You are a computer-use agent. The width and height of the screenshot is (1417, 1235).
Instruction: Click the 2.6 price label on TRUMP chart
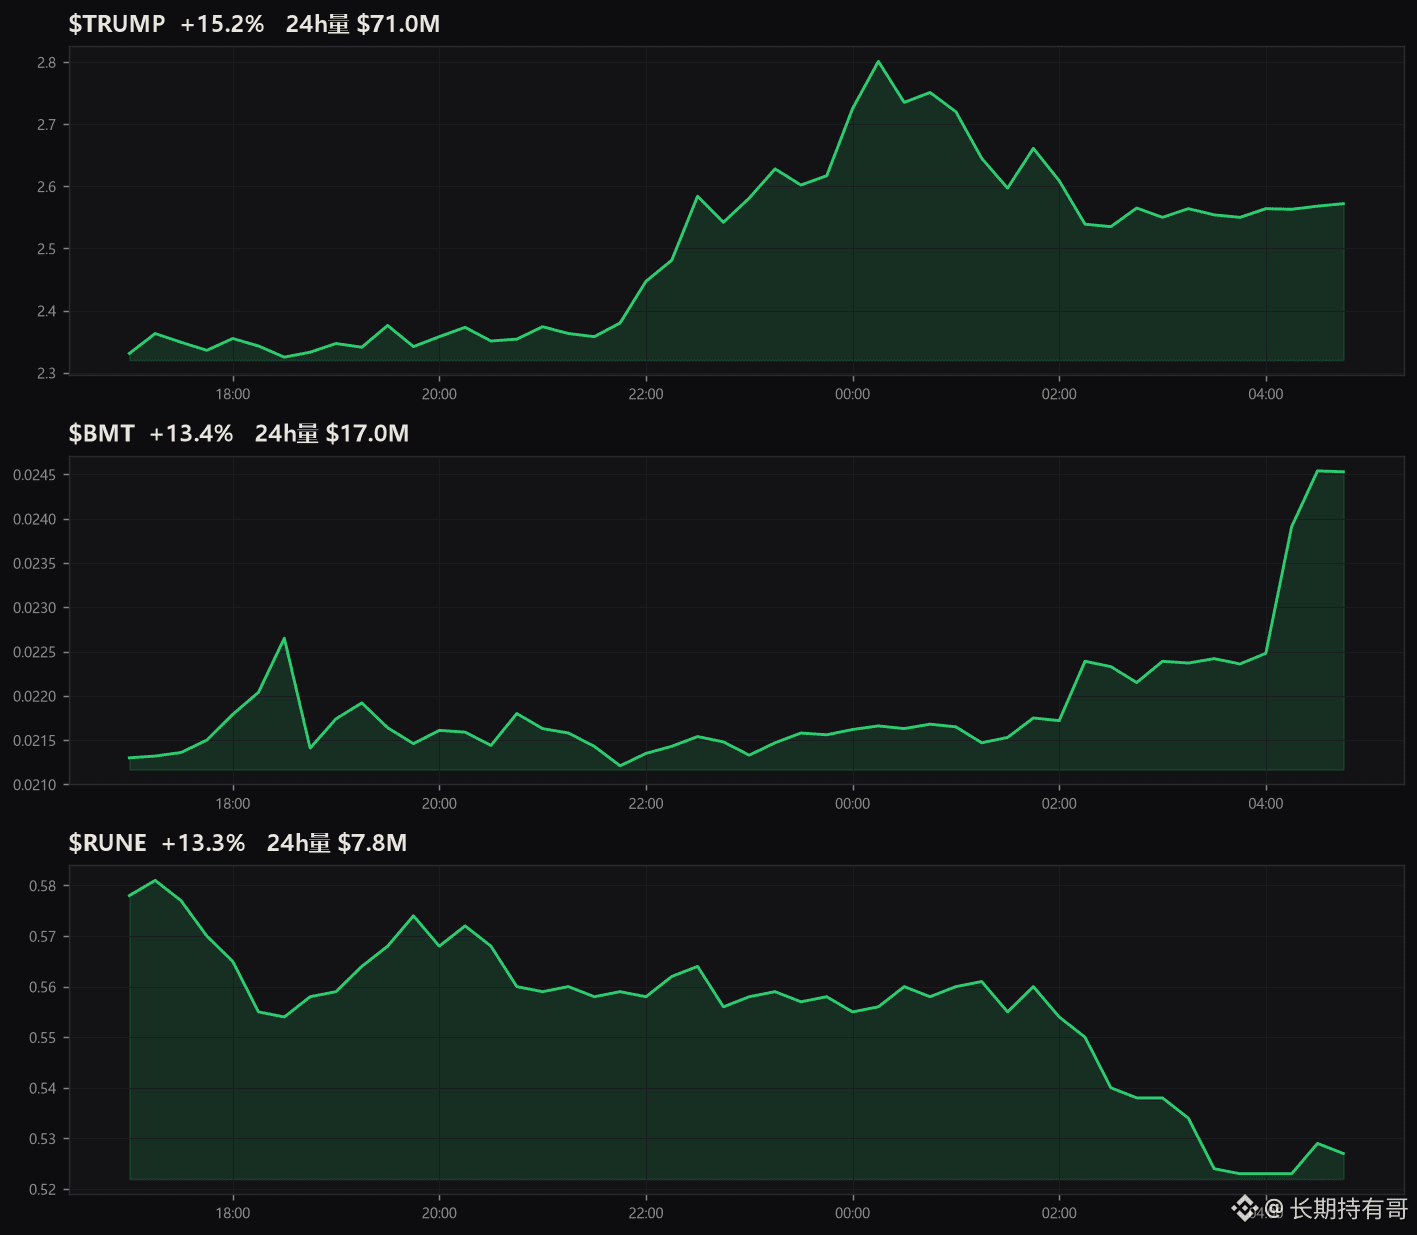pos(47,187)
